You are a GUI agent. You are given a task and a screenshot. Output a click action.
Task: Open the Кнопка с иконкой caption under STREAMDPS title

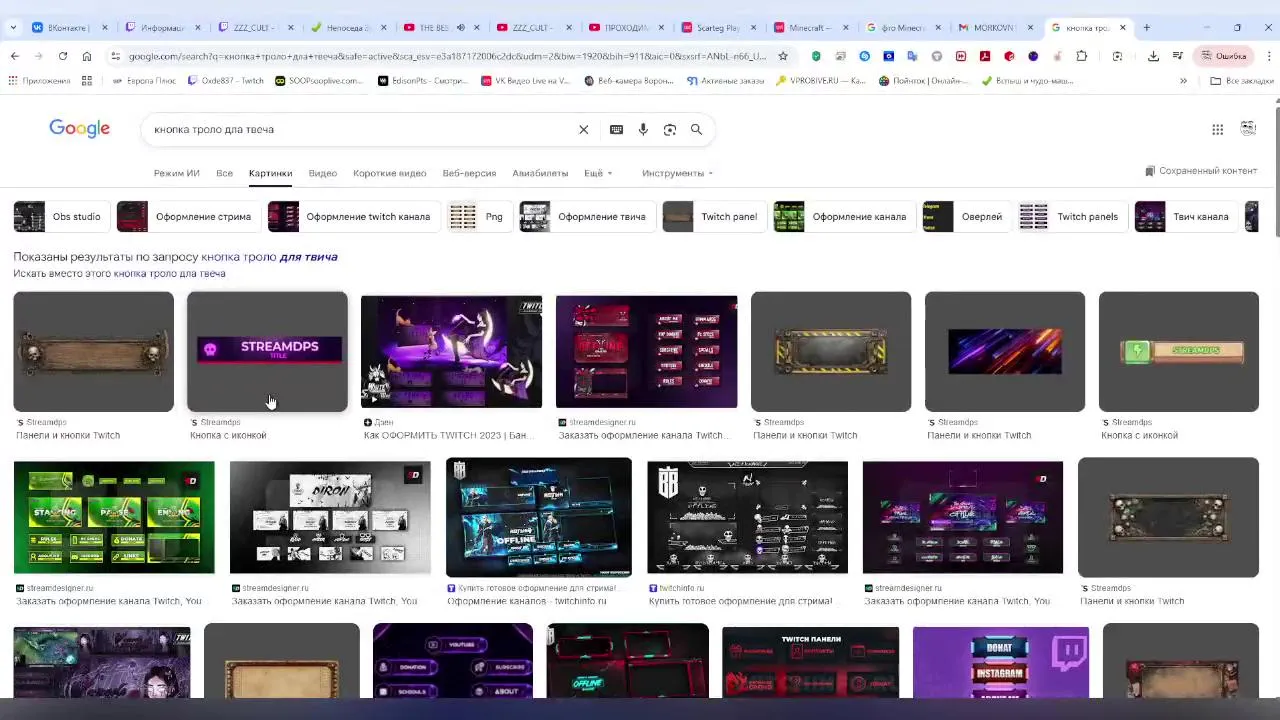pos(228,435)
